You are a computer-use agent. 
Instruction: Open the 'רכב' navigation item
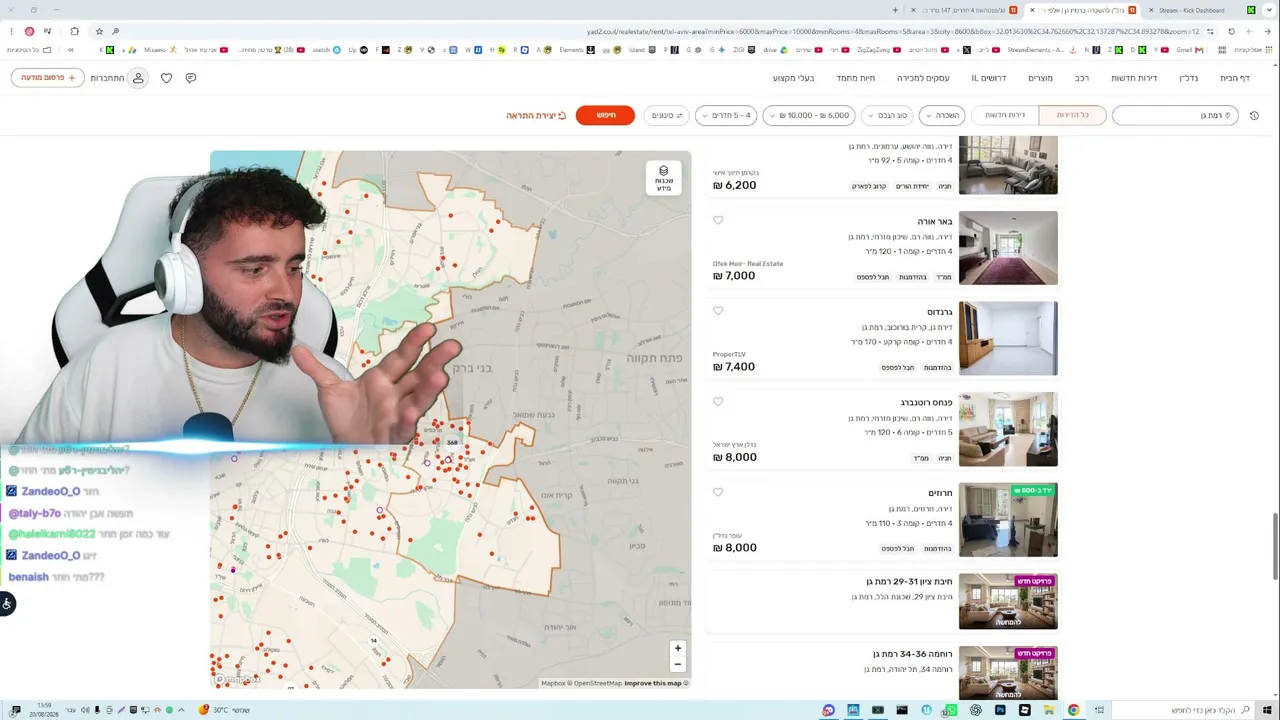(x=1082, y=78)
